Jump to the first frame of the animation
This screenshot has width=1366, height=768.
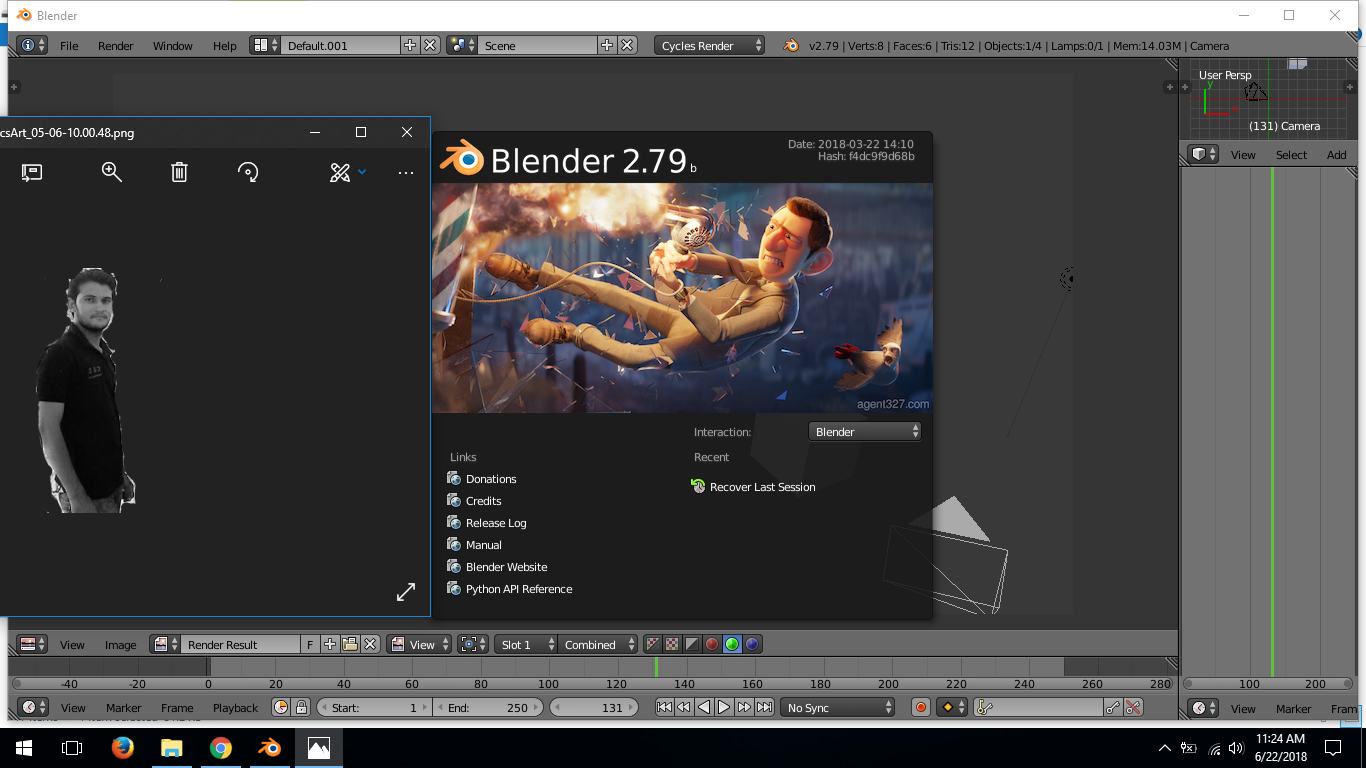(x=663, y=707)
